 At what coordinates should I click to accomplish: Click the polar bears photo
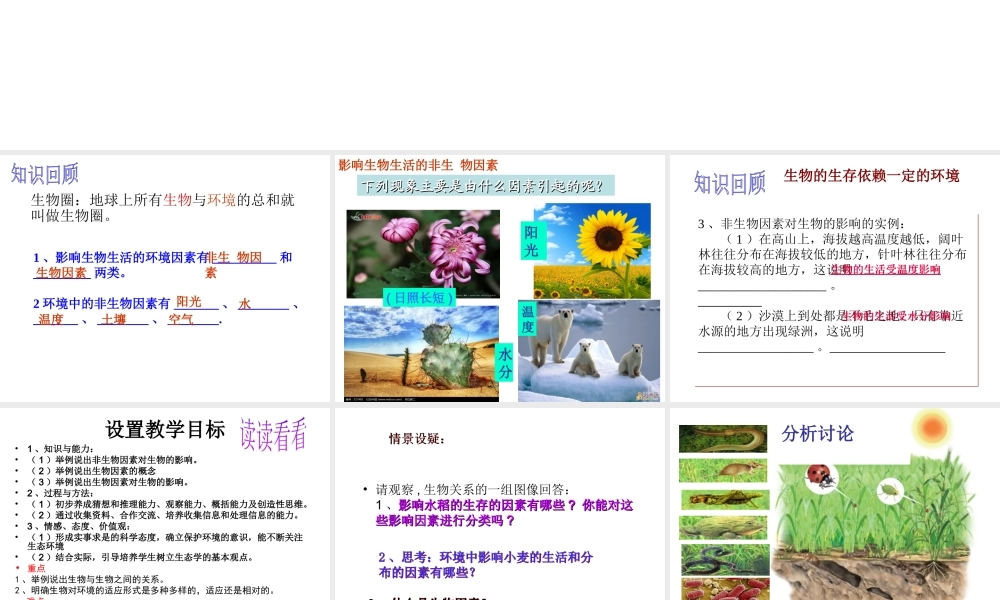click(x=589, y=351)
